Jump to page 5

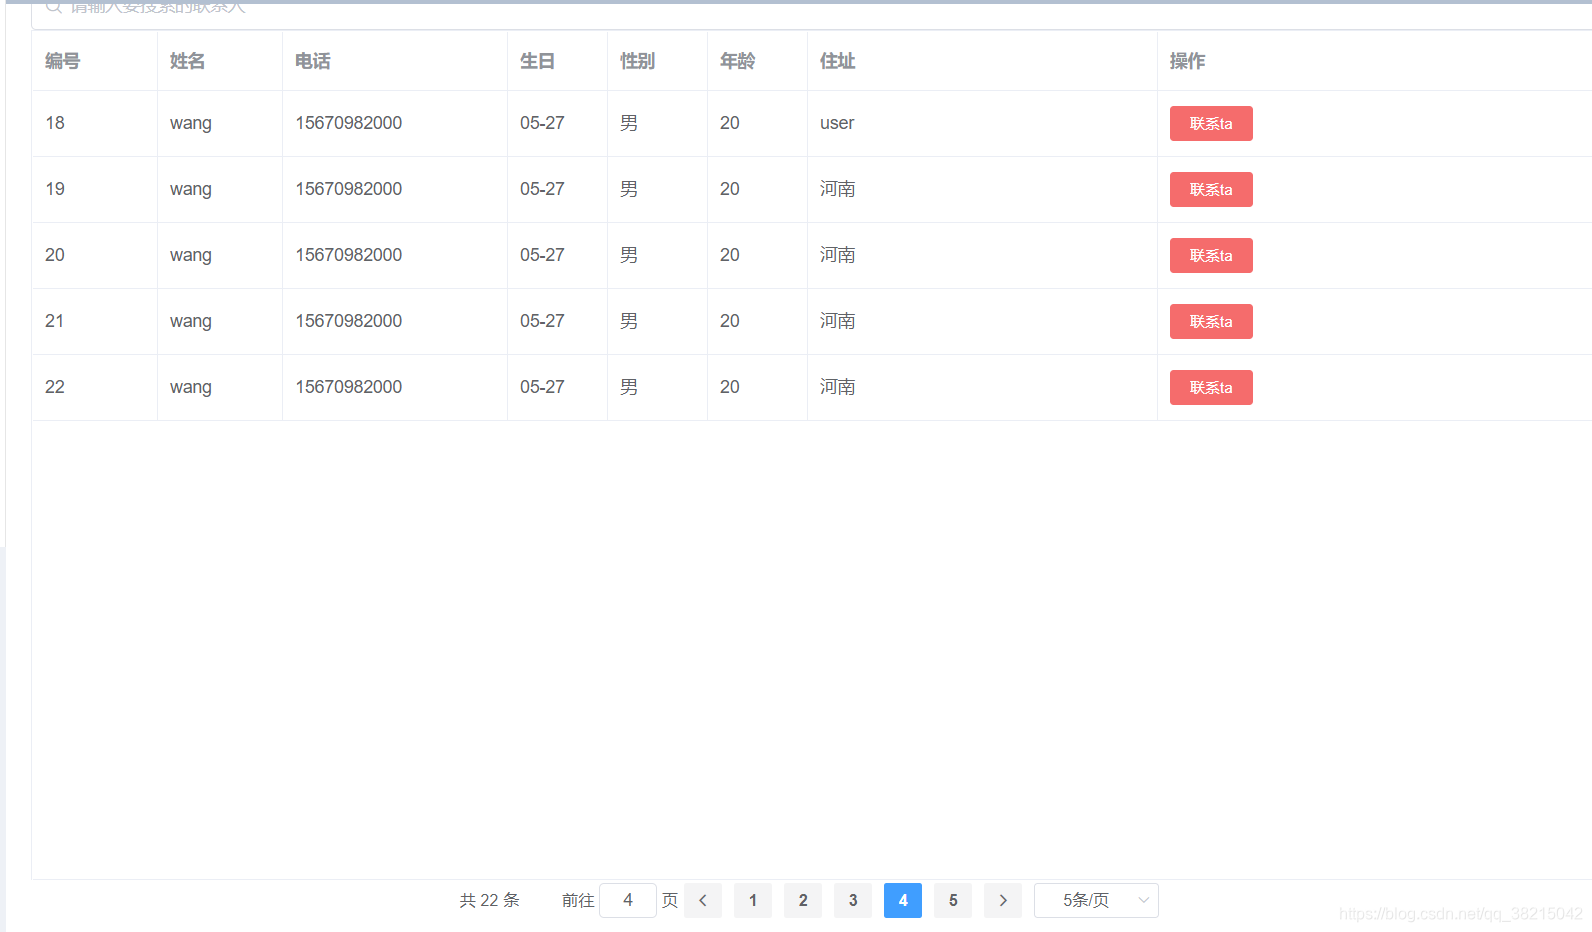click(x=953, y=900)
